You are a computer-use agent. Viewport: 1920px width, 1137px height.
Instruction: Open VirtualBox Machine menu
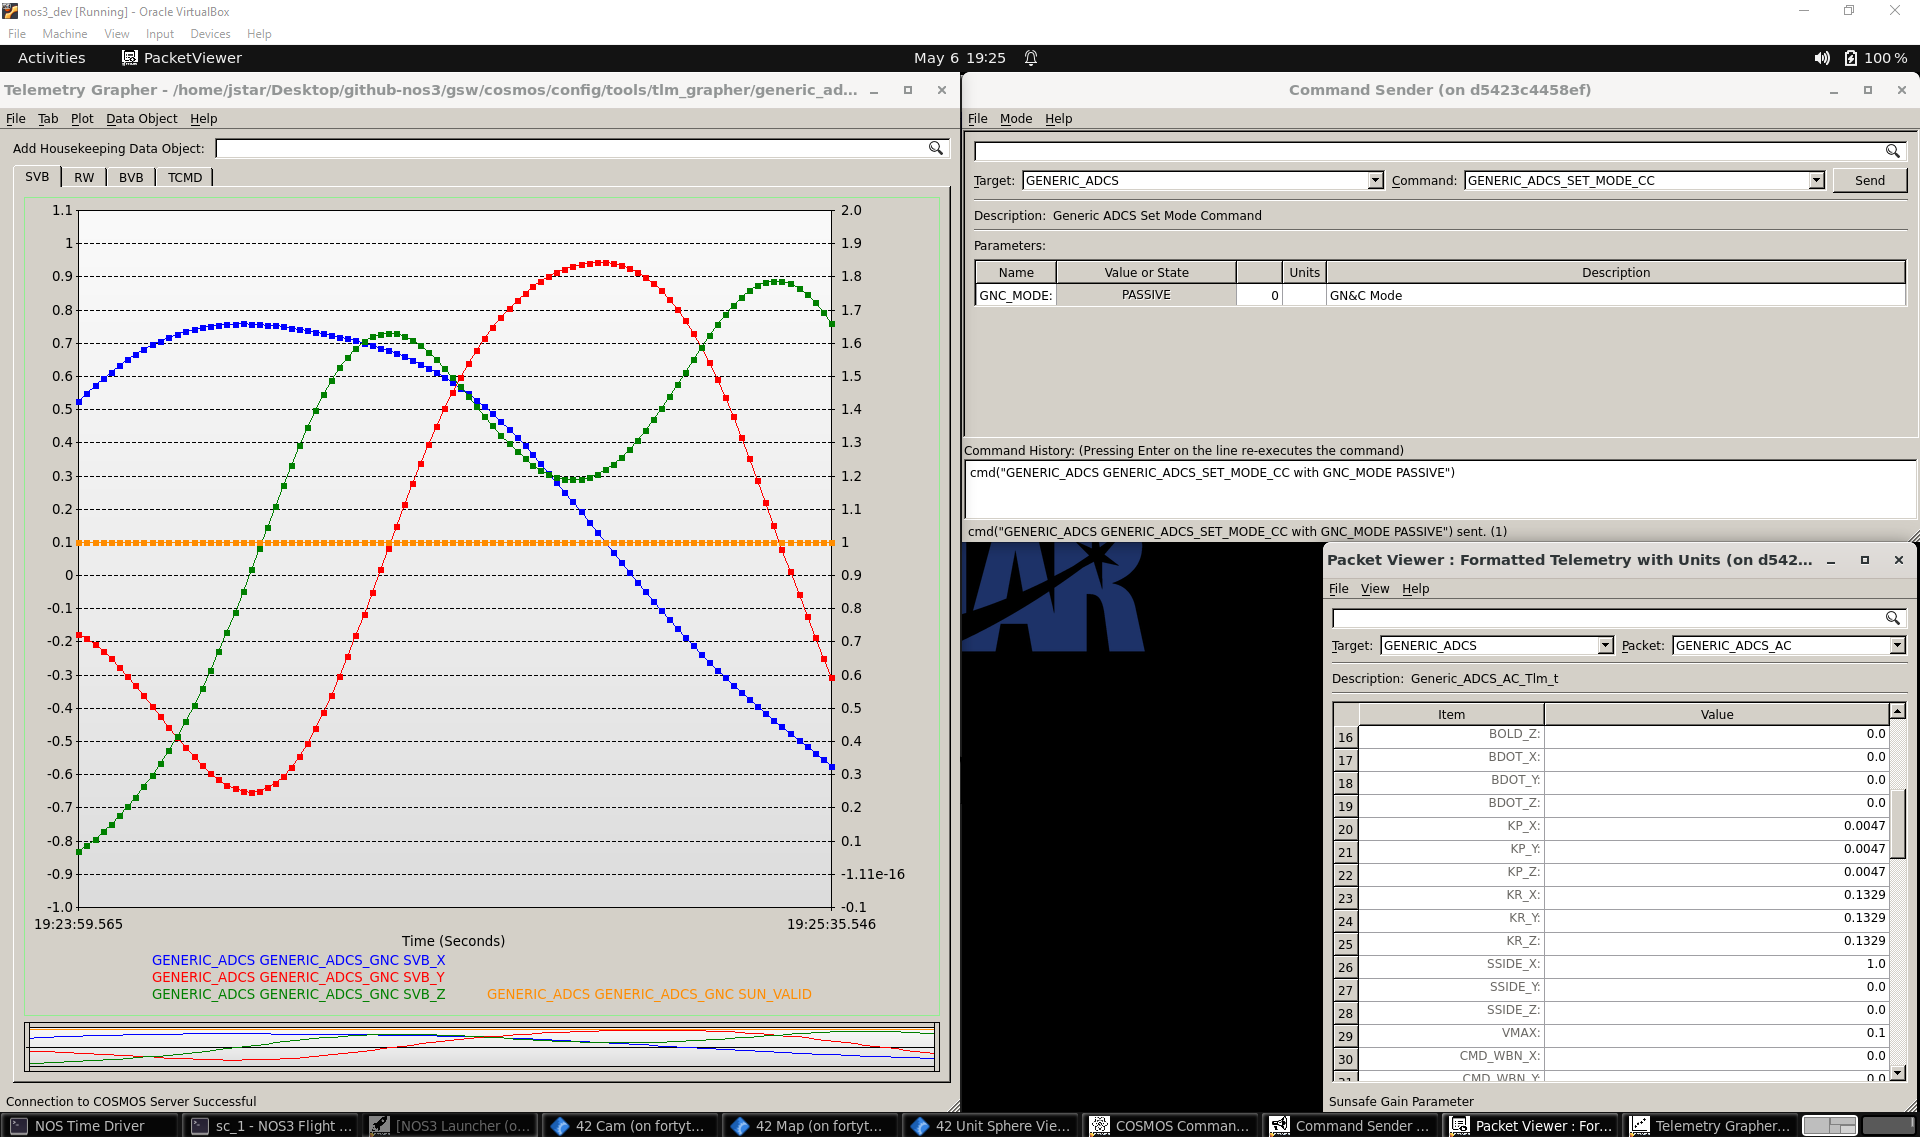point(64,34)
